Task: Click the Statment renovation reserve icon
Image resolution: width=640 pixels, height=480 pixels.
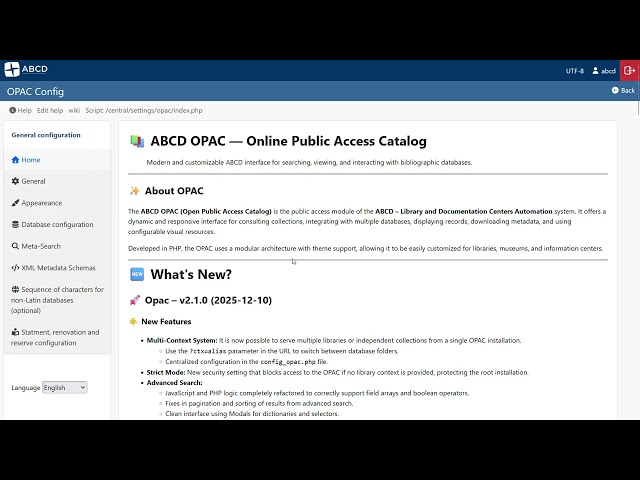Action: coord(16,332)
